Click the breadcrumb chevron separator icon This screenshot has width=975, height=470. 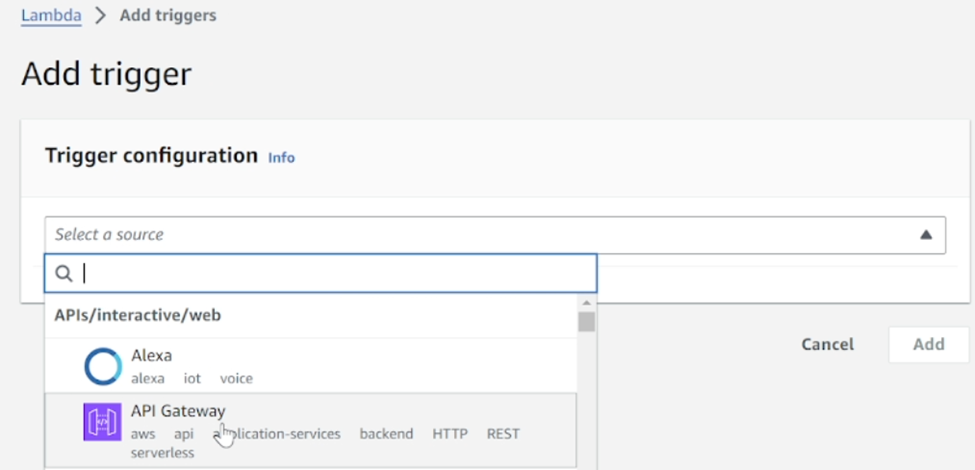pos(100,16)
